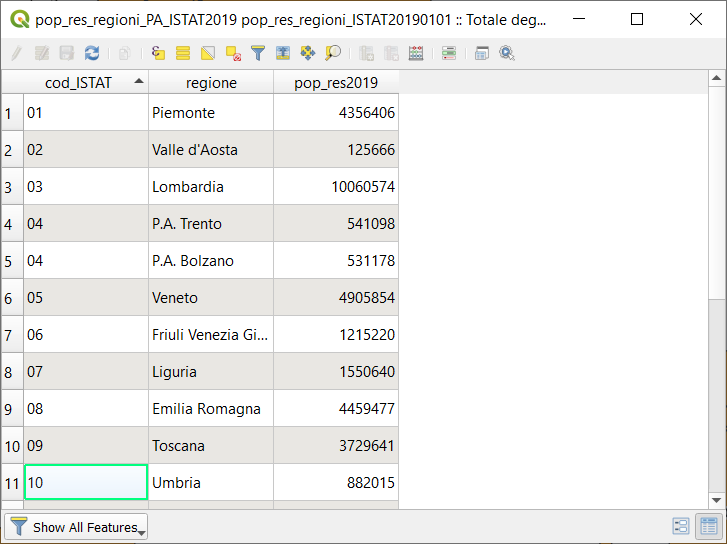Pan map to selected rows
Image resolution: width=727 pixels, height=544 pixels.
tap(308, 53)
